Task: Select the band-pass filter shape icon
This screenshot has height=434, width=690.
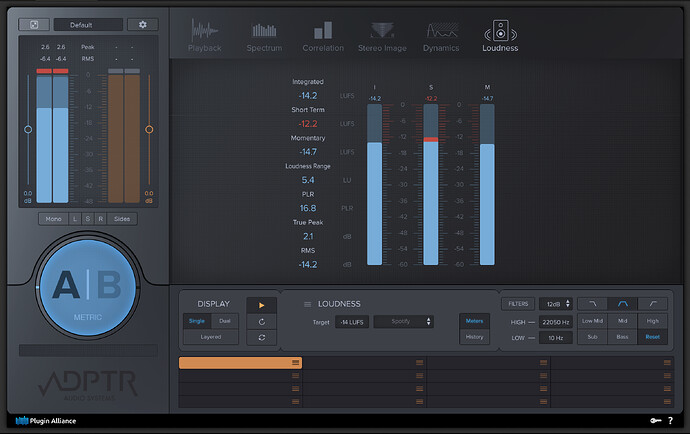Action: point(622,304)
